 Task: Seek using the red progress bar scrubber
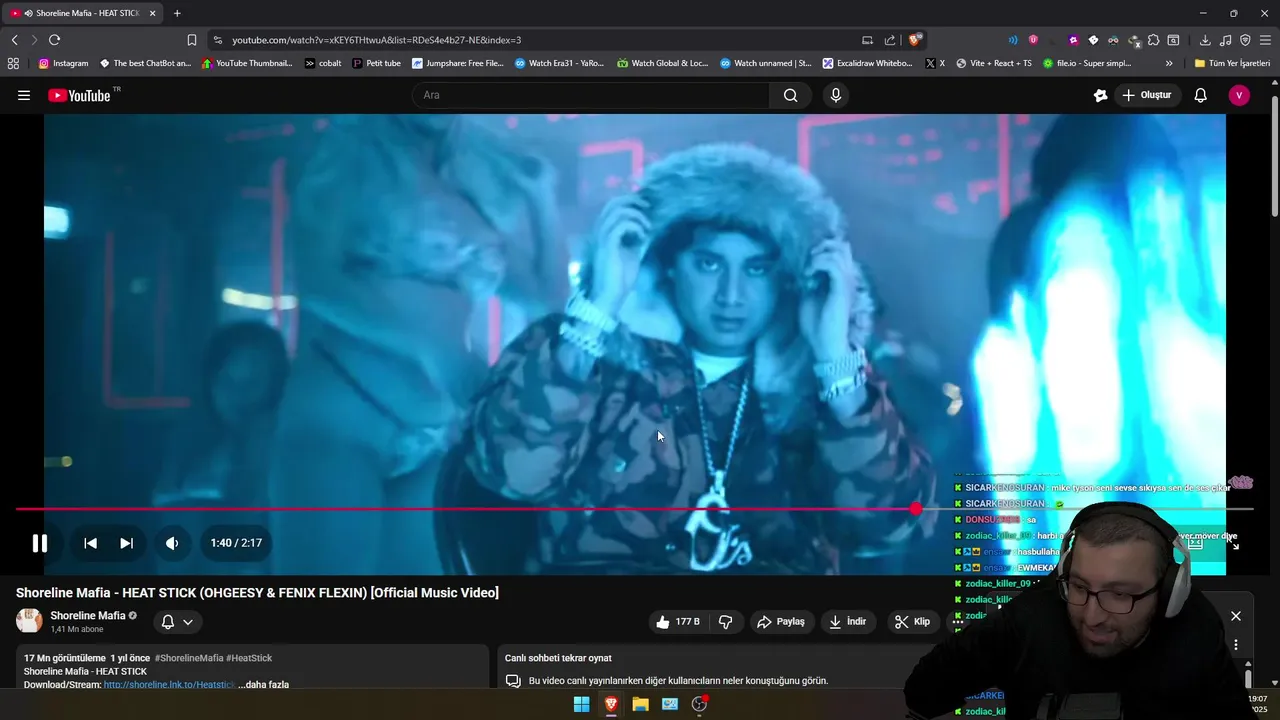[x=916, y=509]
